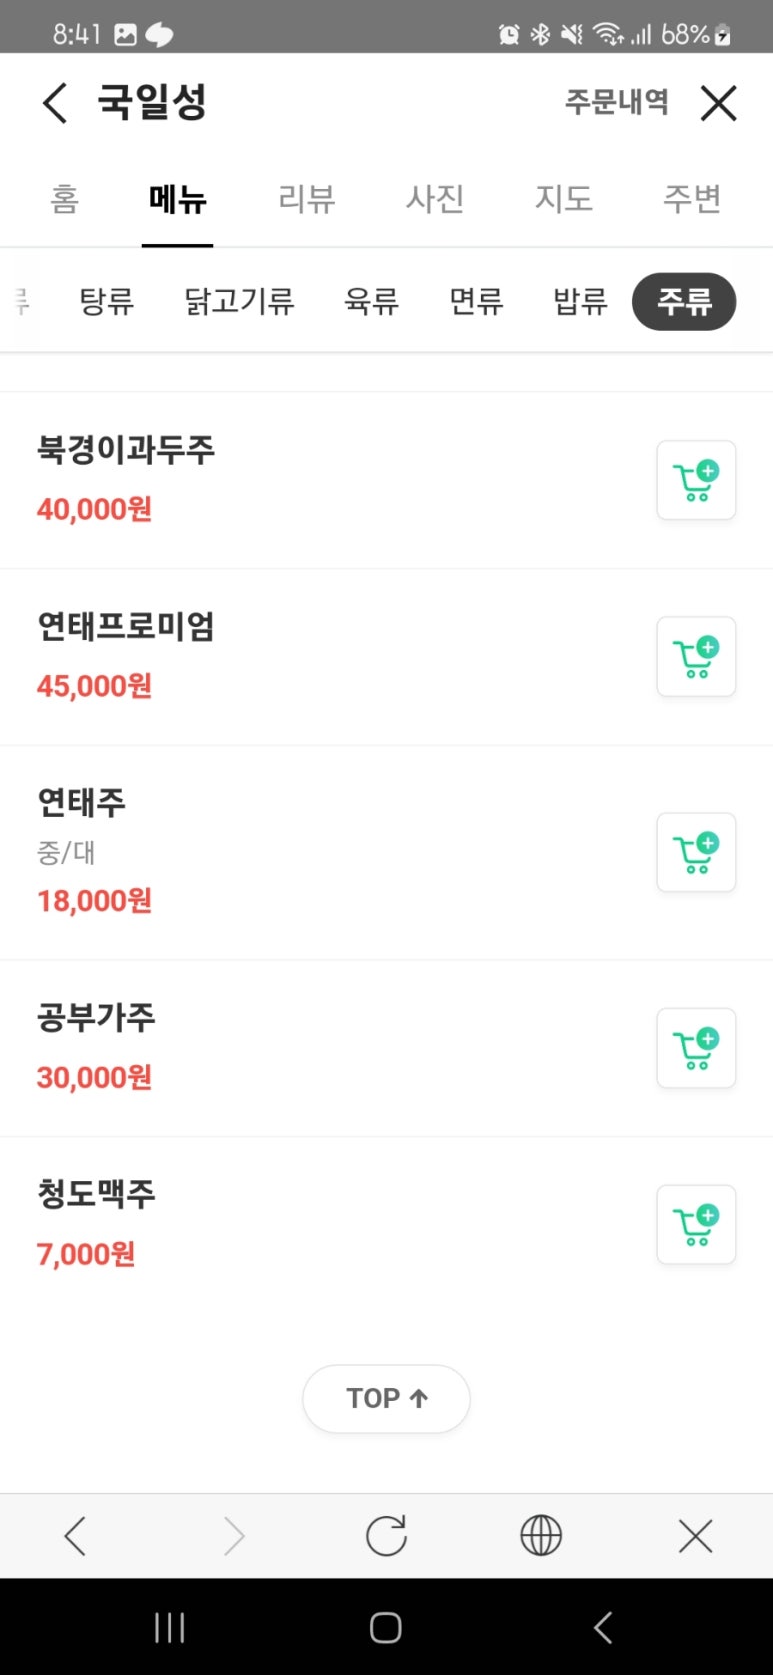Viewport: 773px width, 1675px height.
Task: Reload the page with the refresh icon
Action: [386, 1536]
